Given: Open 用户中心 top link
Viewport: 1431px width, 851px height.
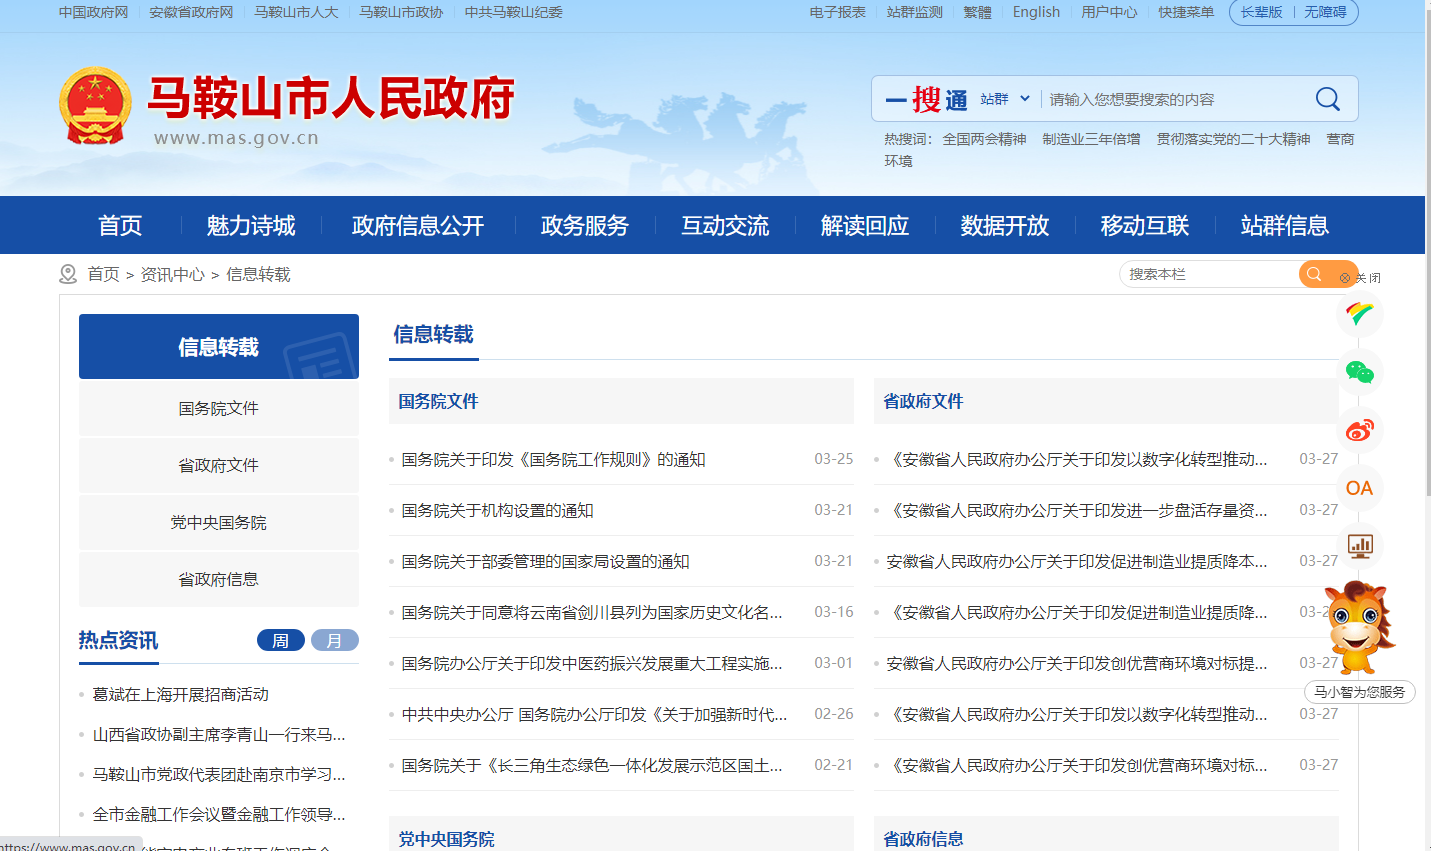Looking at the screenshot, I should pyautogui.click(x=1109, y=12).
